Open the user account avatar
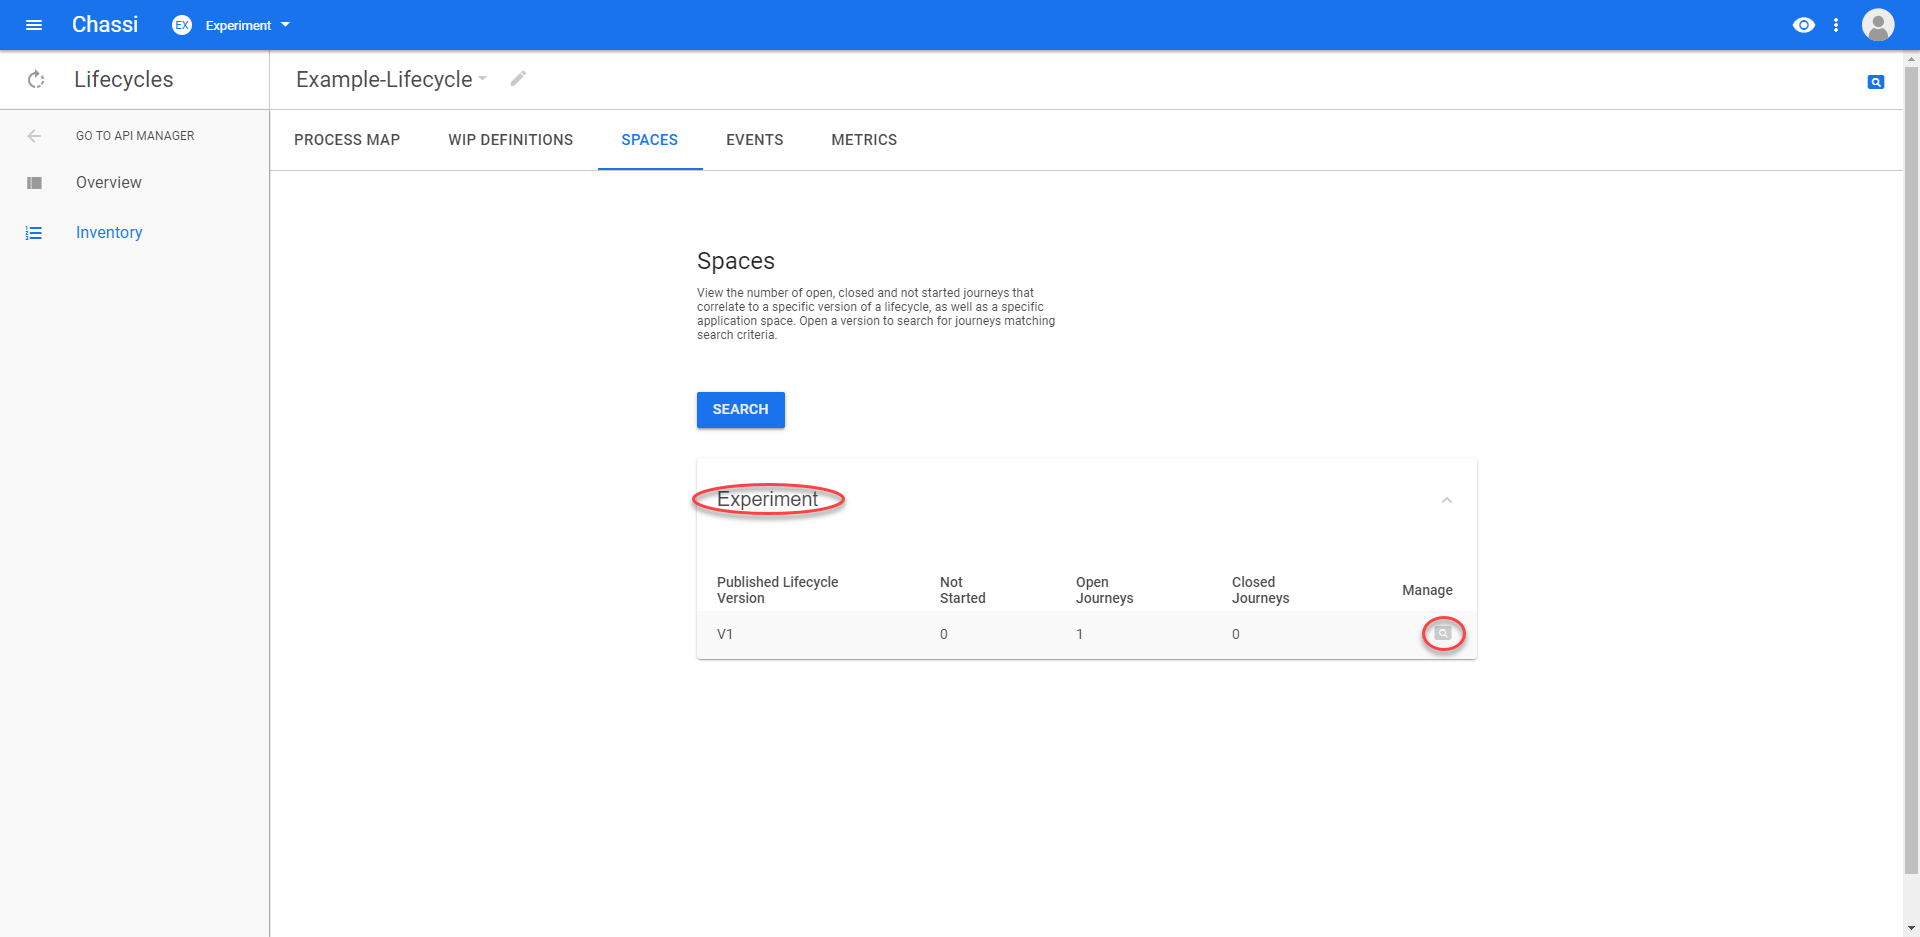The height and width of the screenshot is (937, 1920). coord(1878,25)
